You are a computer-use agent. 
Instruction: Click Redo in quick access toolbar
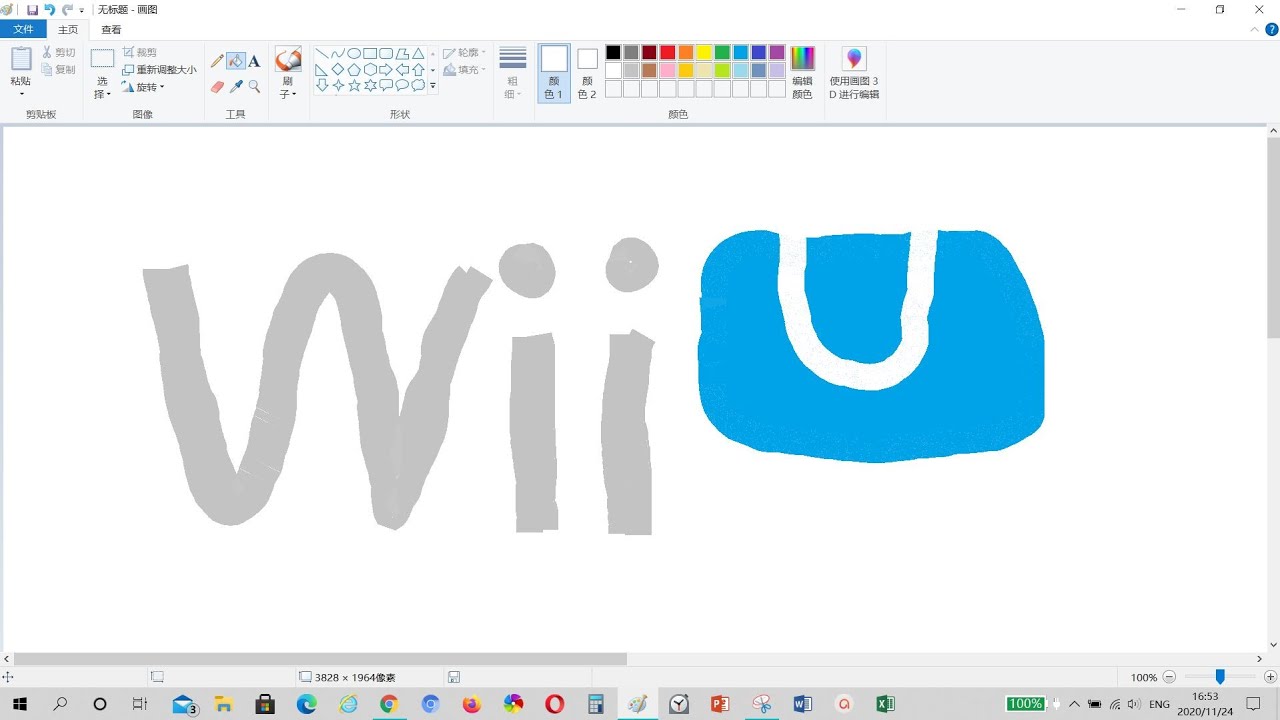coord(67,9)
